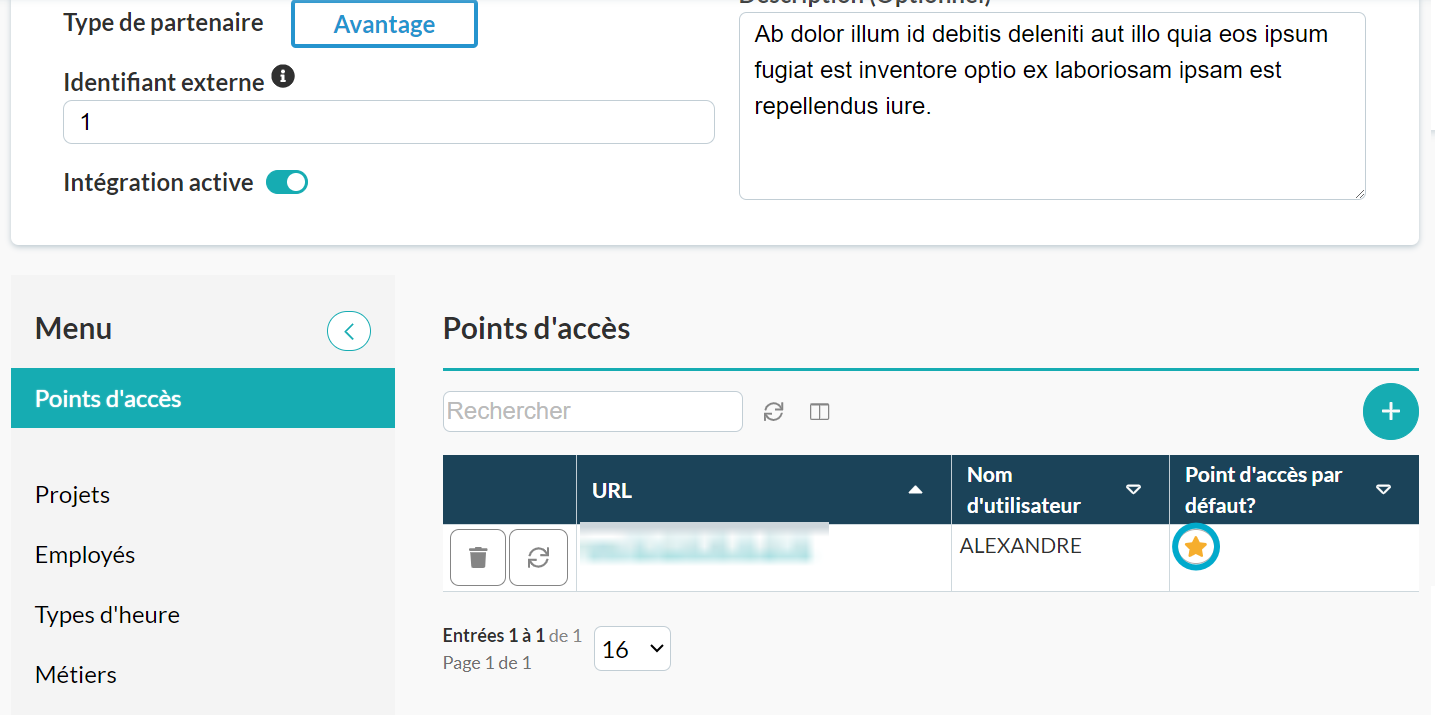Click the default access point star
Viewport: 1435px width, 715px height.
pos(1195,547)
